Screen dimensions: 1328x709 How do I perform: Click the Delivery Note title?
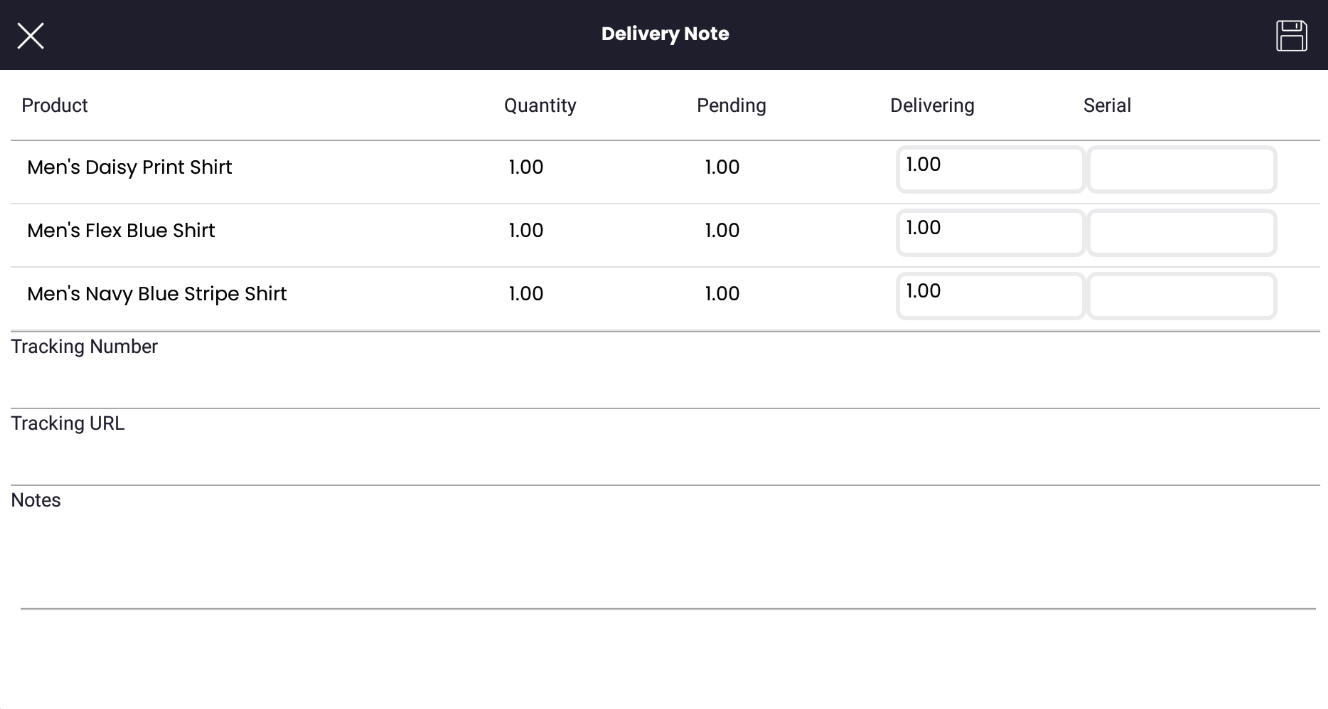coord(665,34)
